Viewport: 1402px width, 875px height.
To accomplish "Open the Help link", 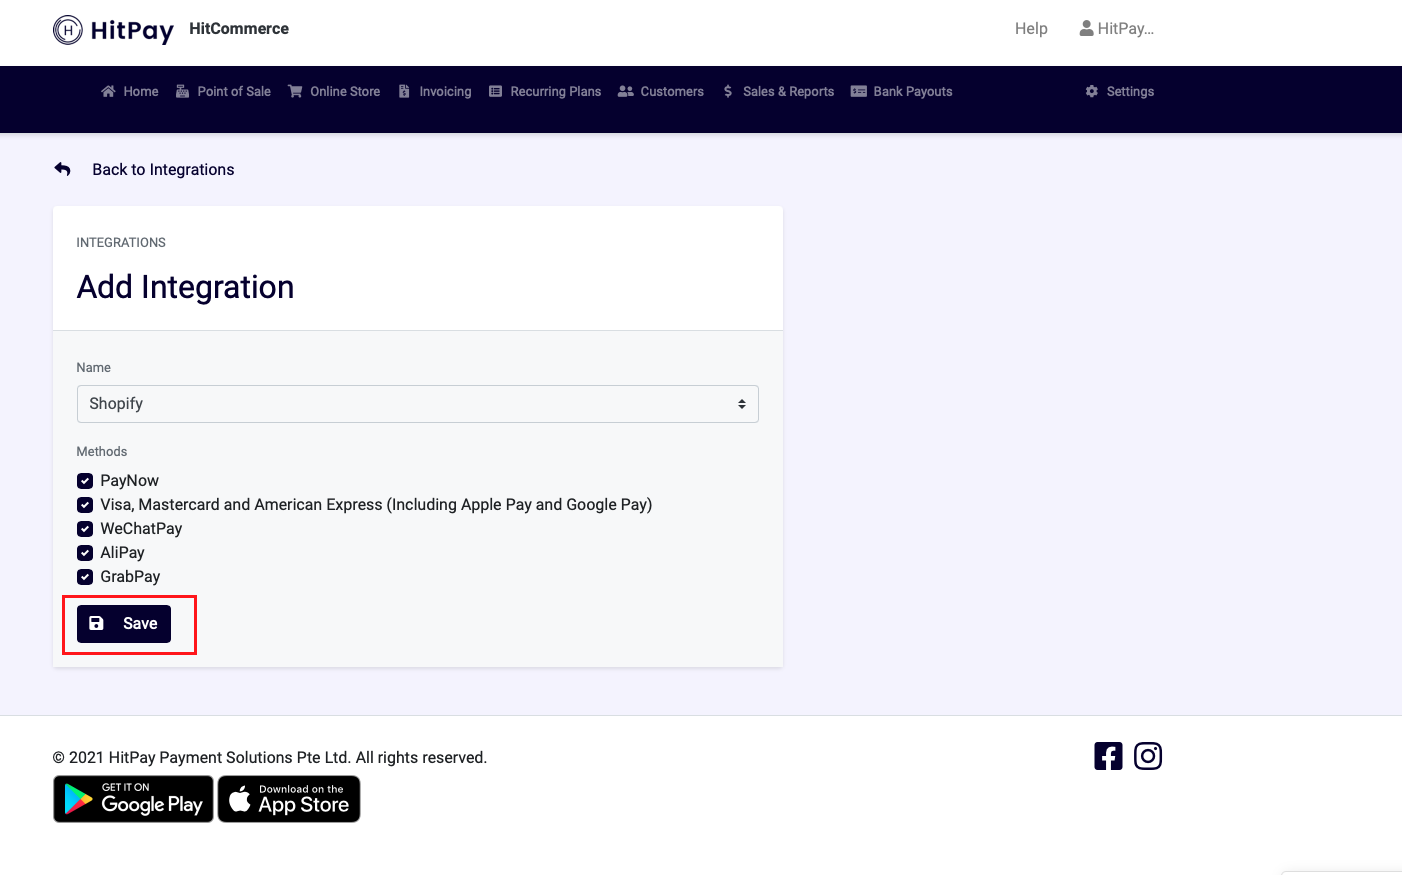I will (x=1031, y=28).
